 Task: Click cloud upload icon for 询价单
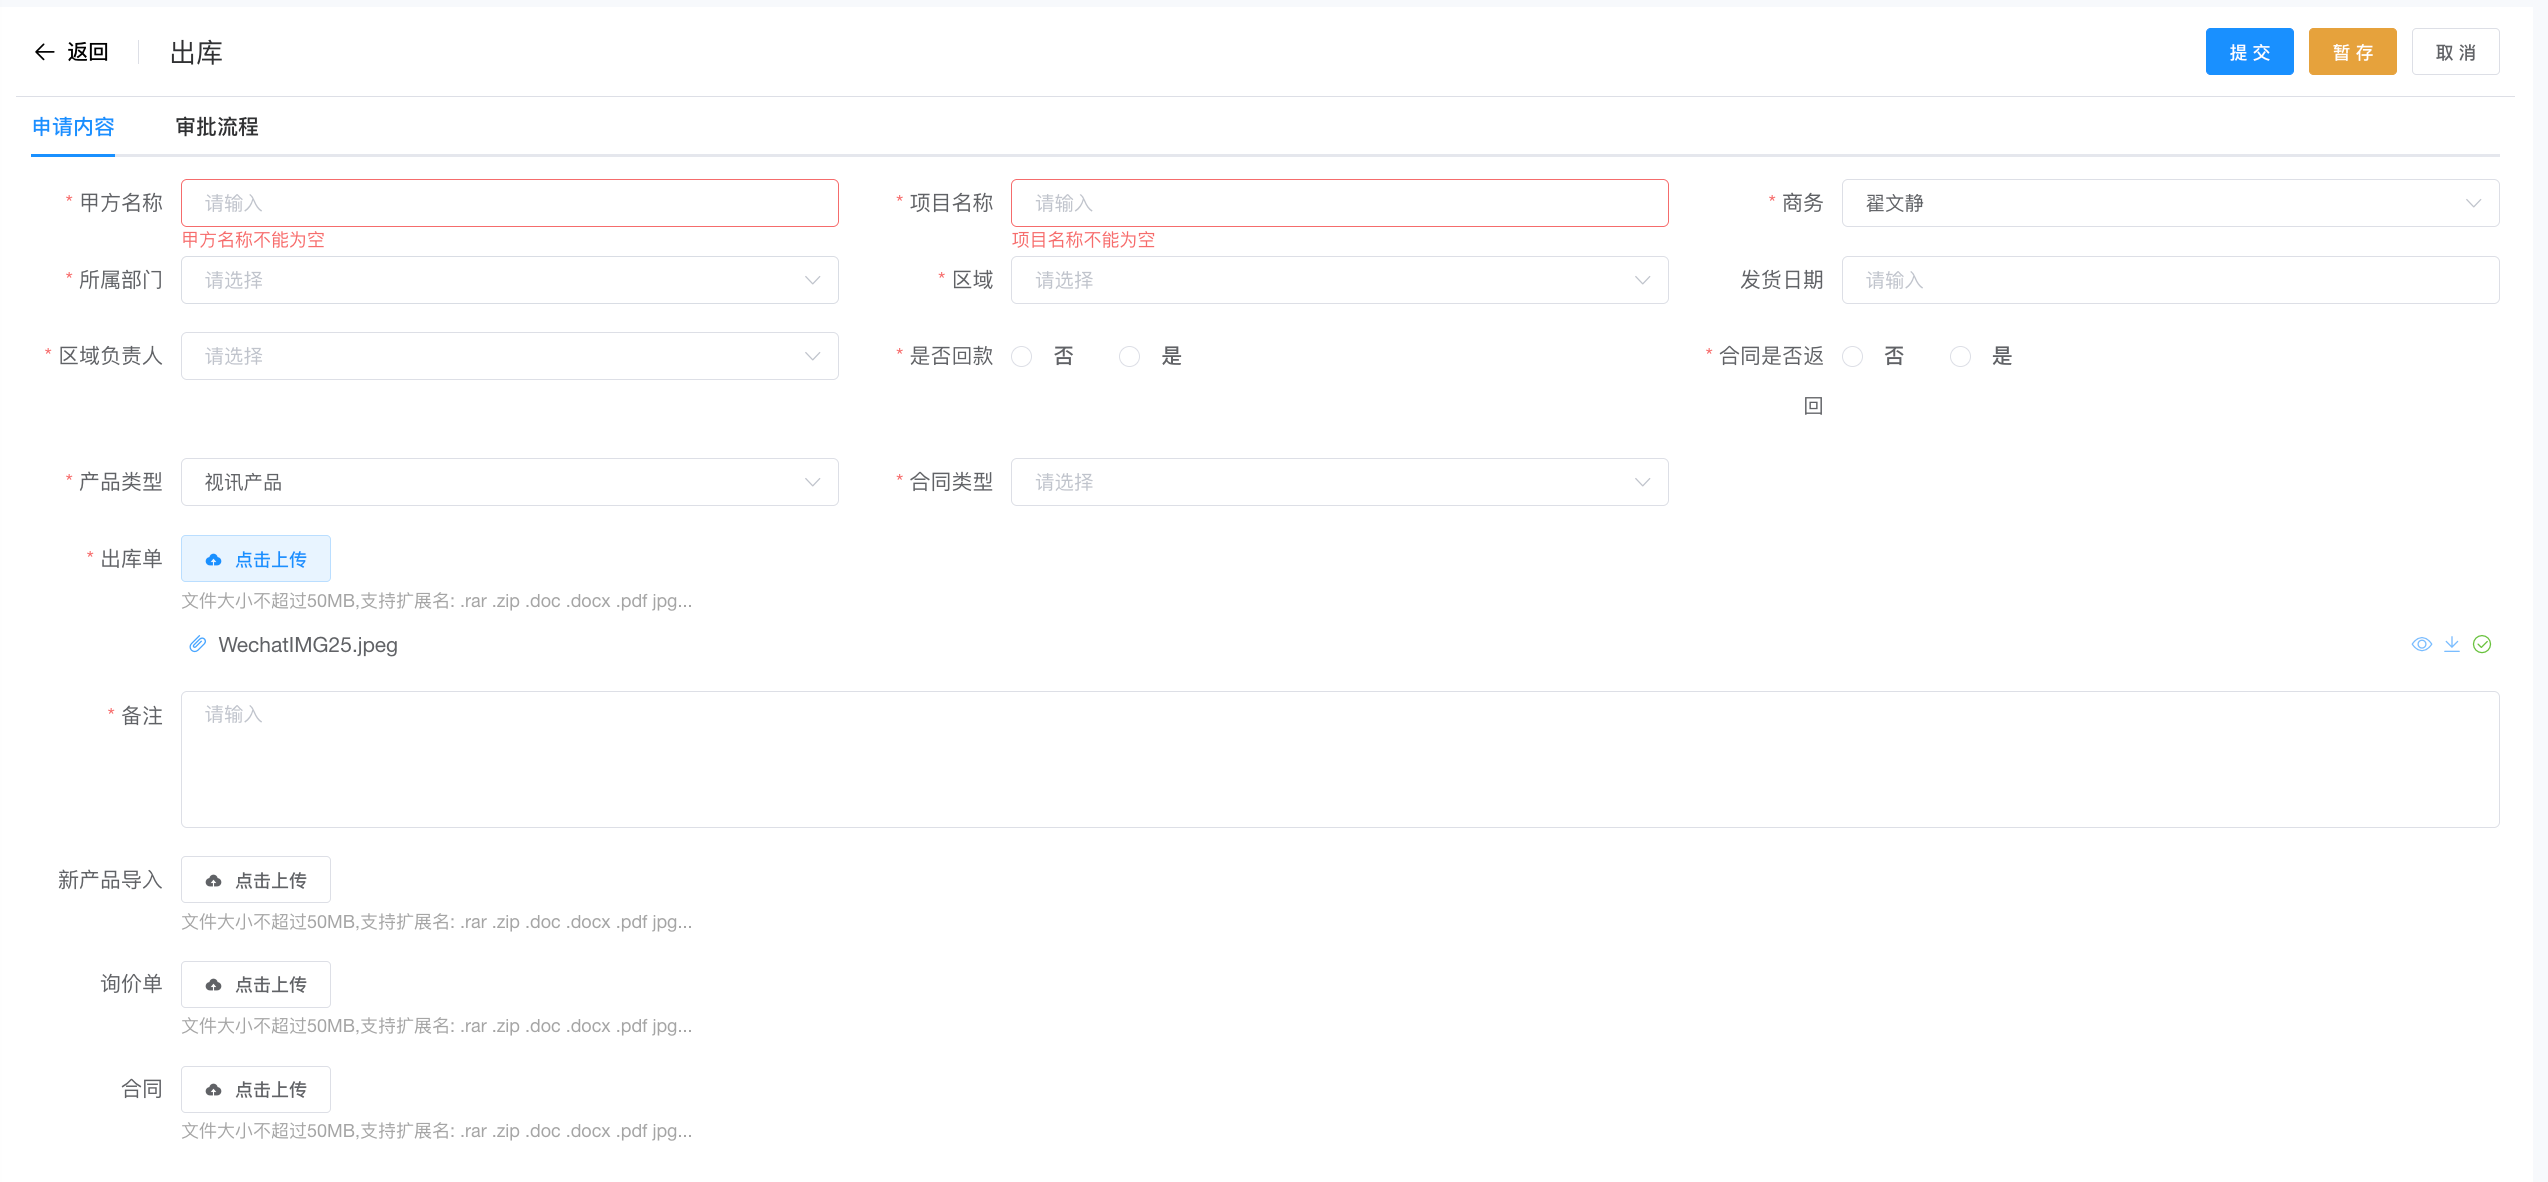click(214, 986)
